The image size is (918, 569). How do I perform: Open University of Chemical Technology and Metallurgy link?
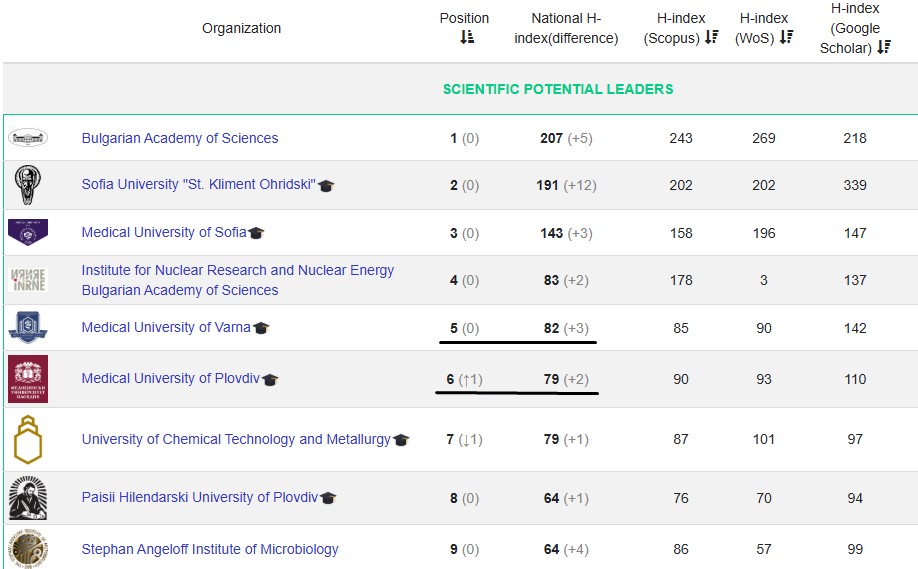tap(236, 439)
